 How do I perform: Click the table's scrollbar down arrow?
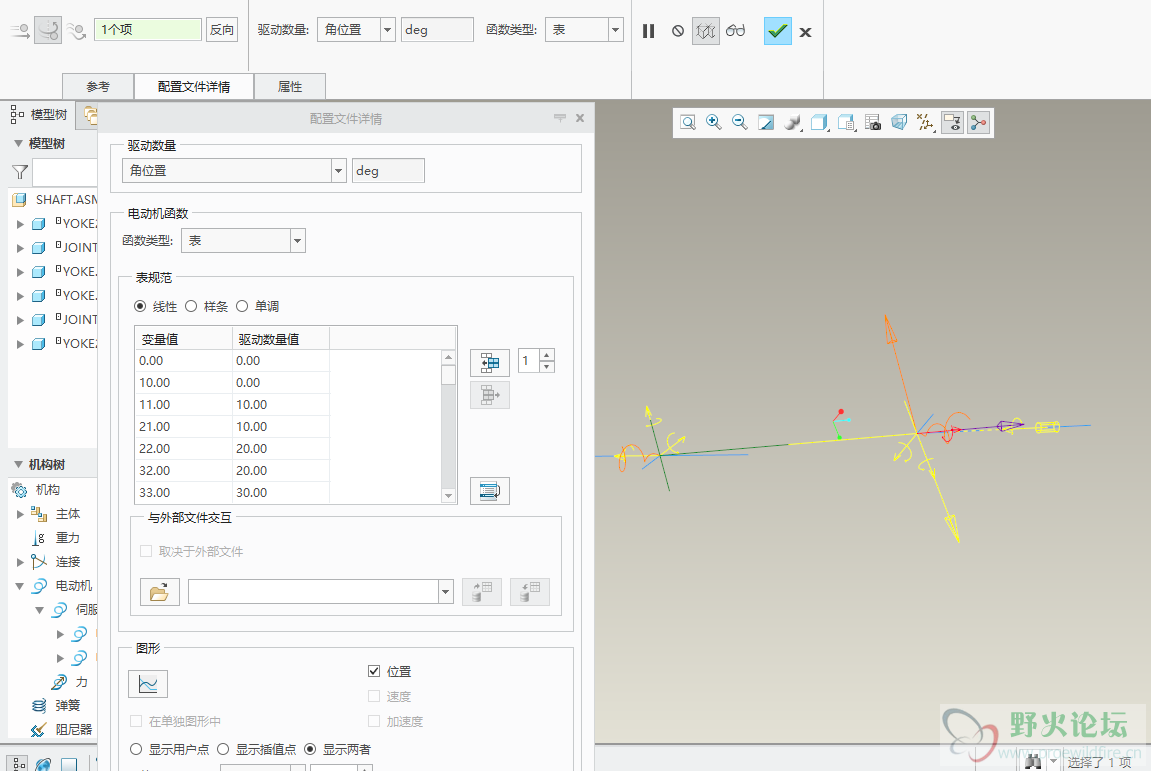pos(449,496)
